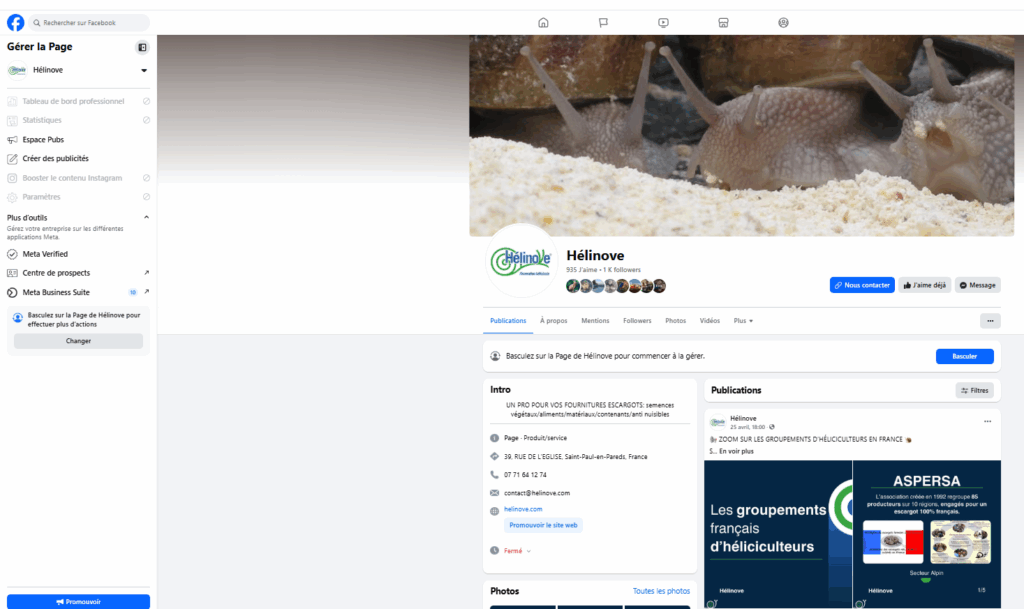Click the Espace Pubs megaphone icon
The width and height of the screenshot is (1024, 609).
(x=12, y=140)
